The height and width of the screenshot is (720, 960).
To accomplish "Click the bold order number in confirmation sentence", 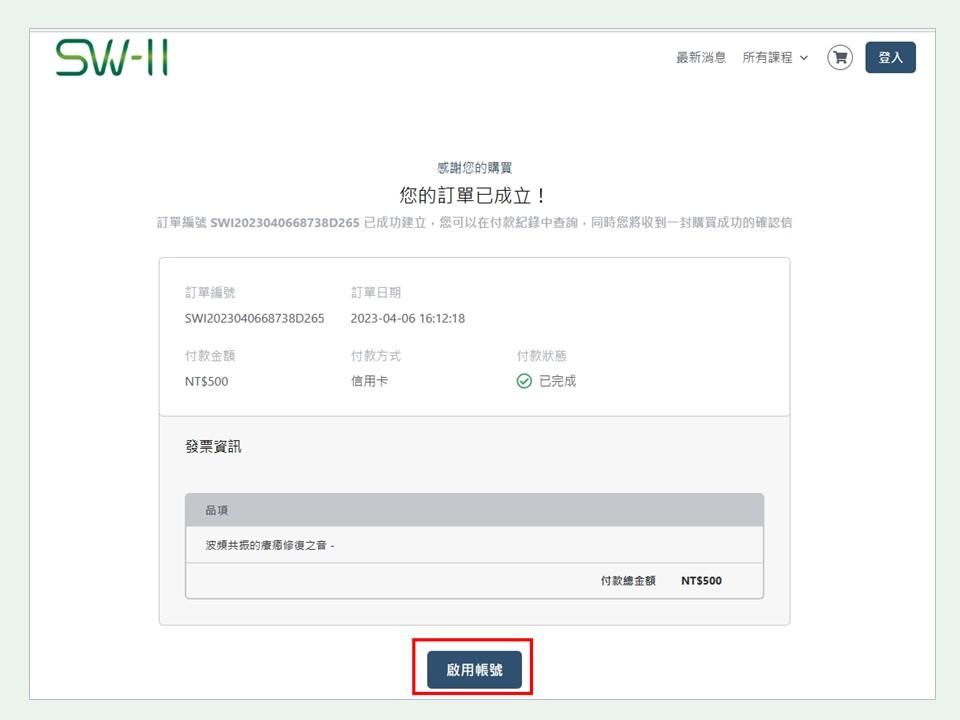I will click(x=285, y=222).
